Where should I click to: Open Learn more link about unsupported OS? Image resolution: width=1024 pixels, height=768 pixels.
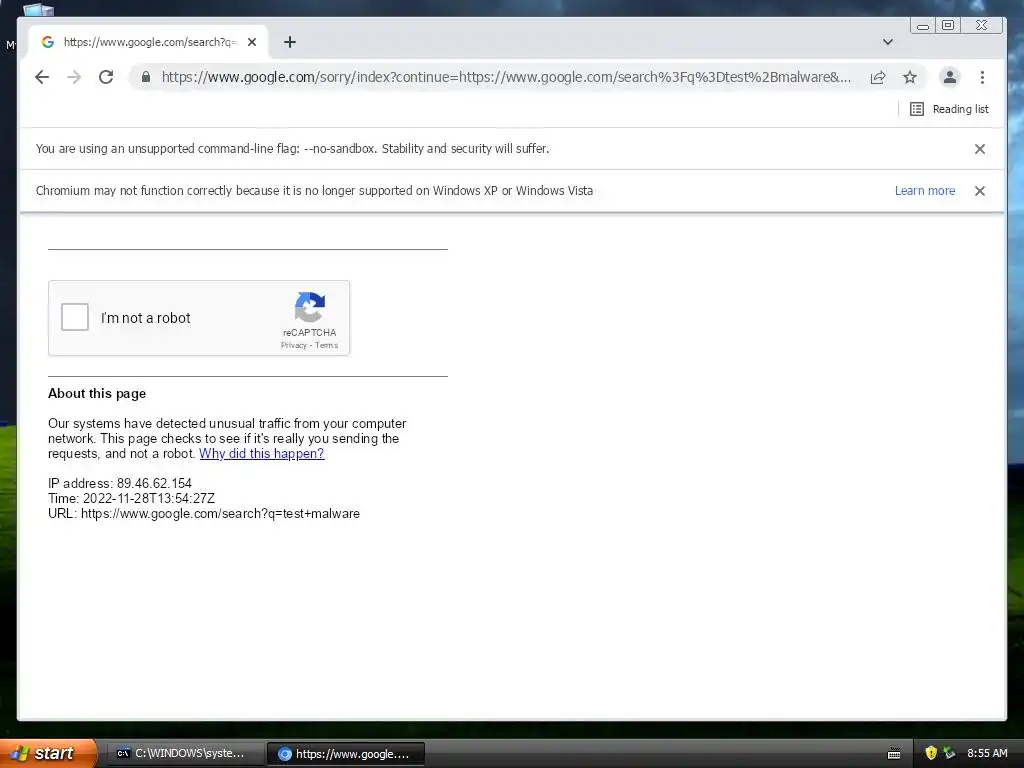pyautogui.click(x=925, y=191)
